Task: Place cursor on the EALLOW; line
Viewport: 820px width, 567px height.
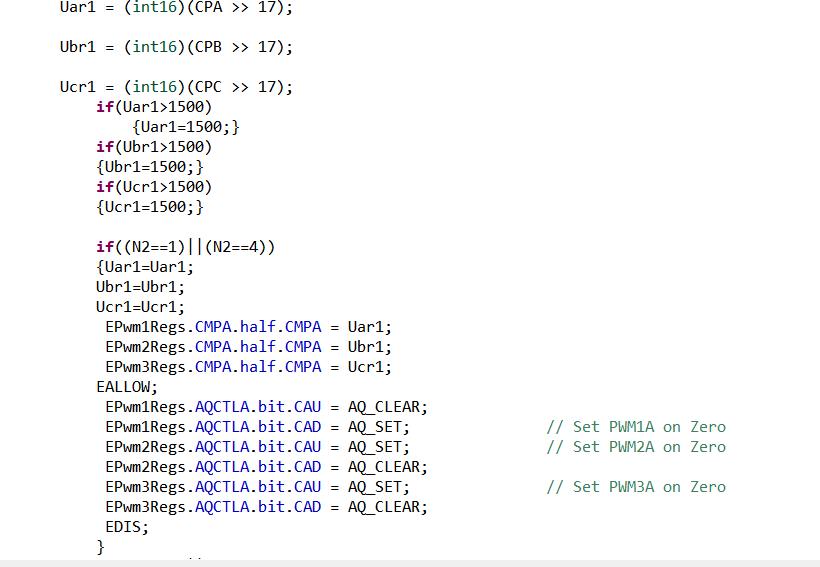Action: [127, 387]
